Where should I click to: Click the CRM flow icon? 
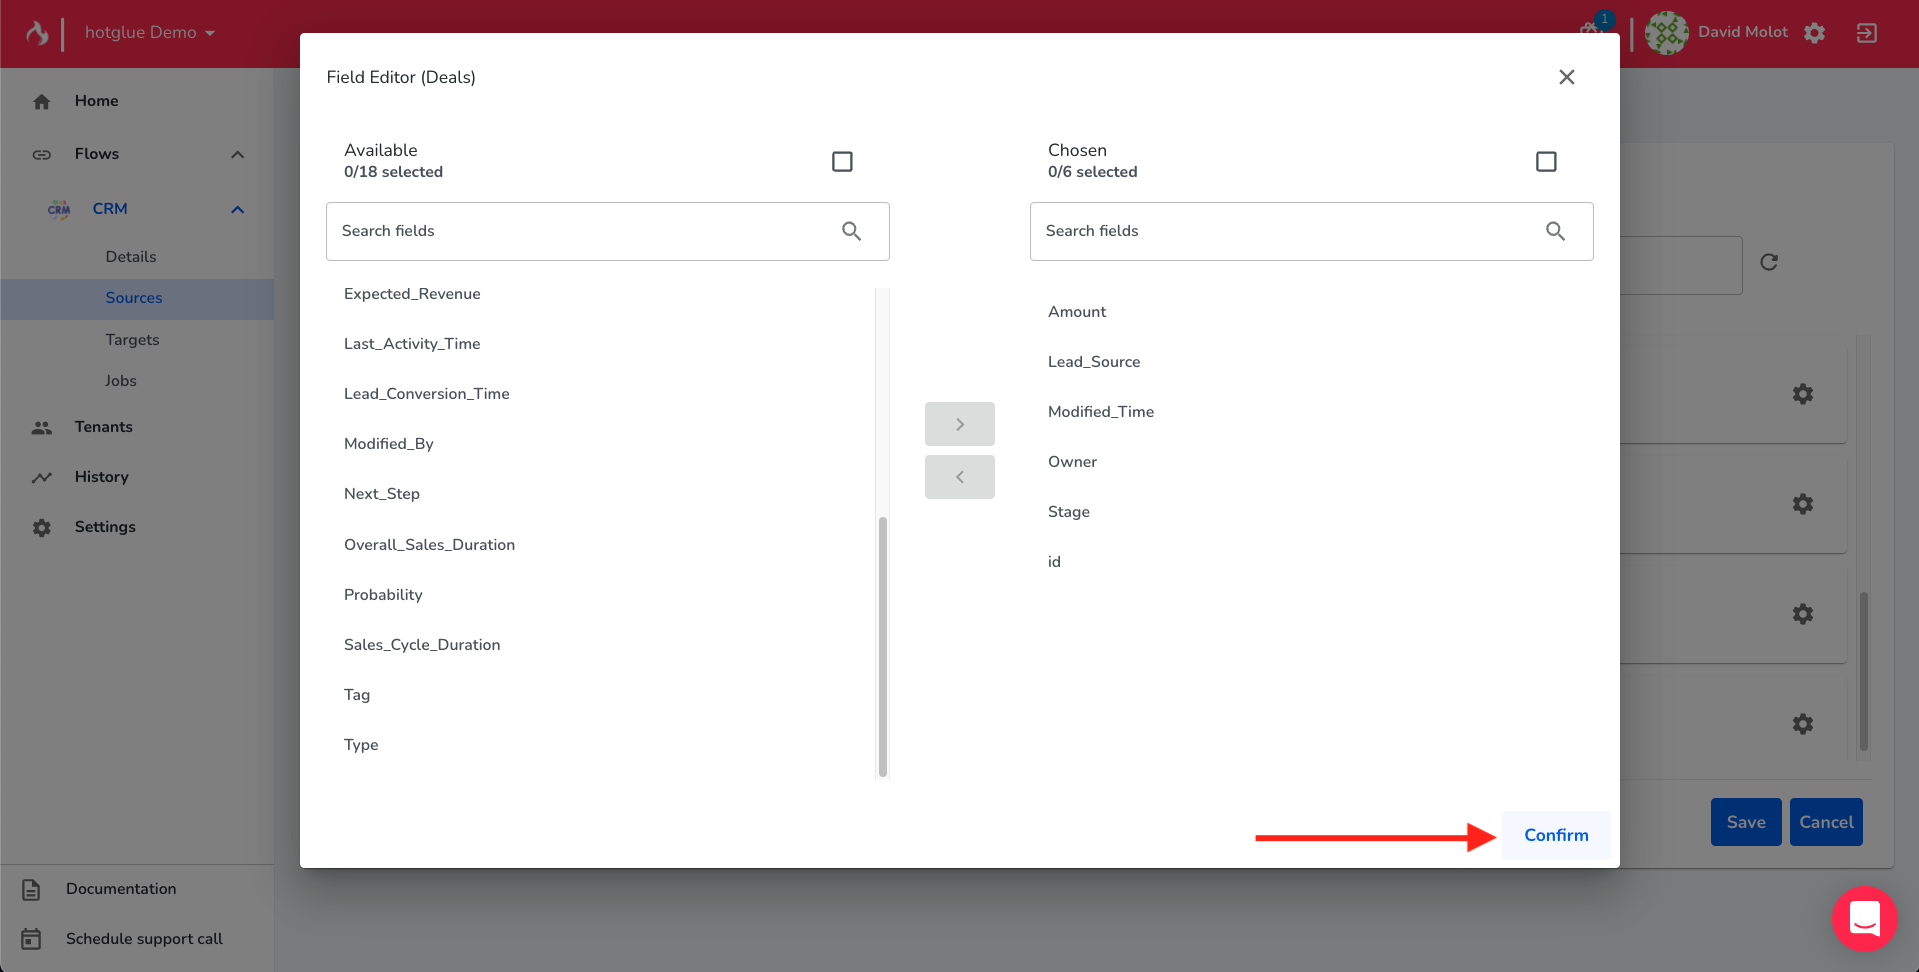coord(59,209)
